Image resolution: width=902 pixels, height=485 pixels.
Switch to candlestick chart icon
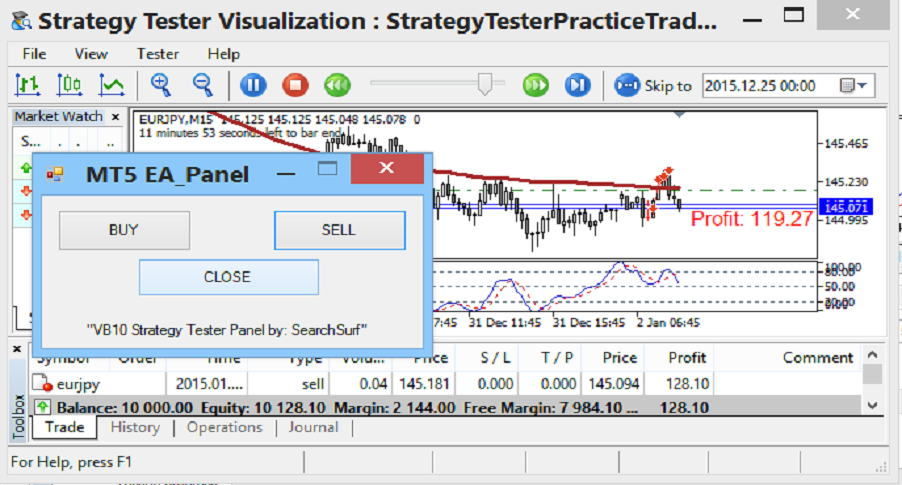click(x=69, y=85)
